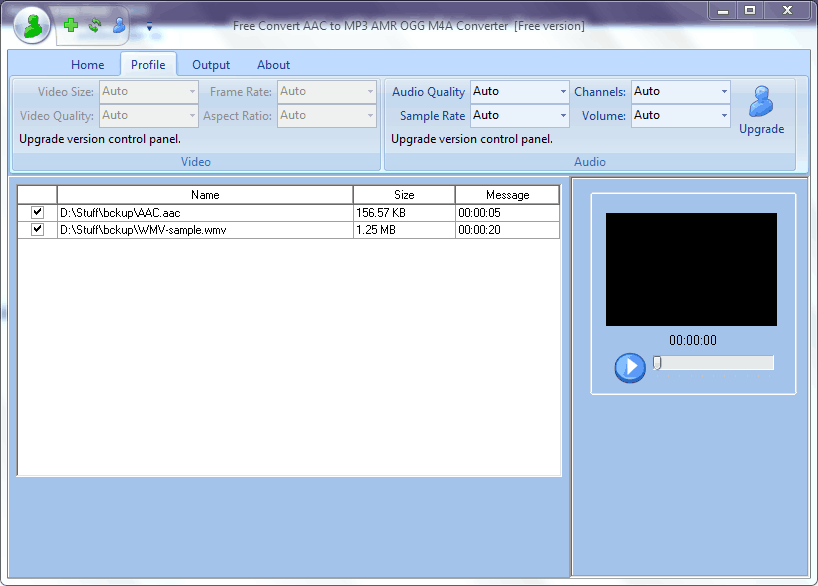Close the converter window
Screen dimensions: 818x586
[x=788, y=10]
